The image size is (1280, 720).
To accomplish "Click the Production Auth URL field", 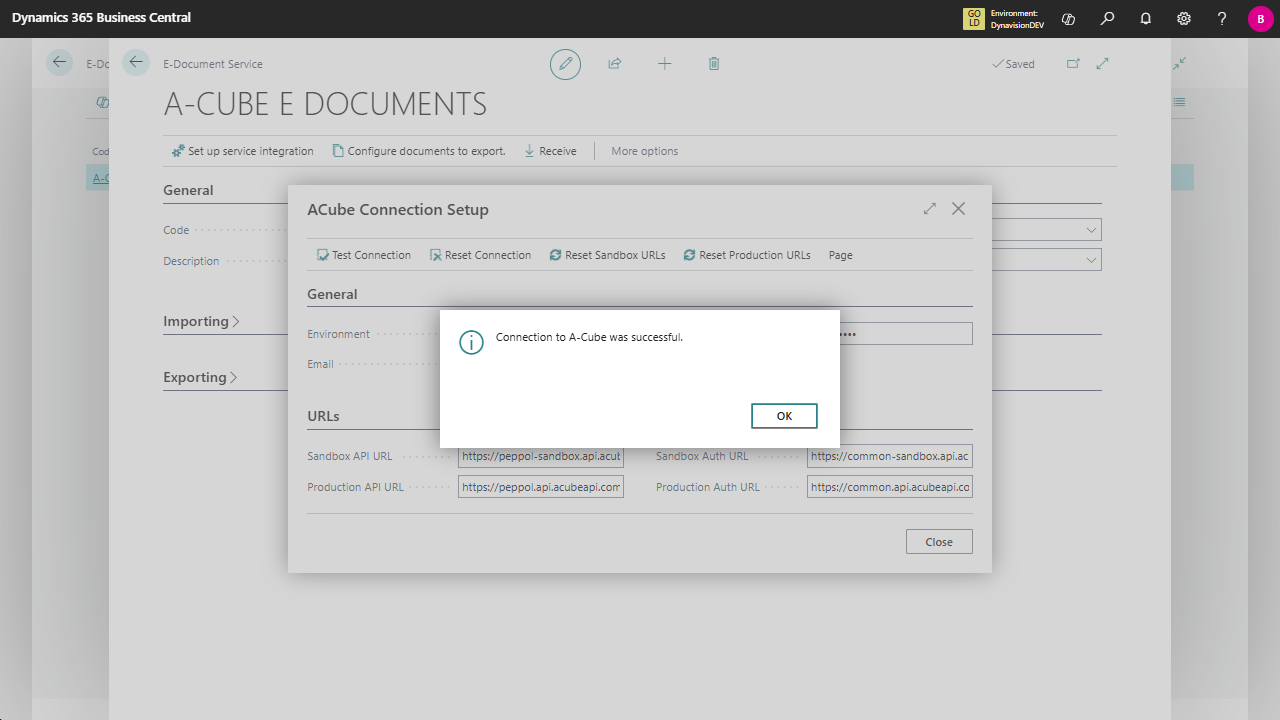I will click(890, 487).
